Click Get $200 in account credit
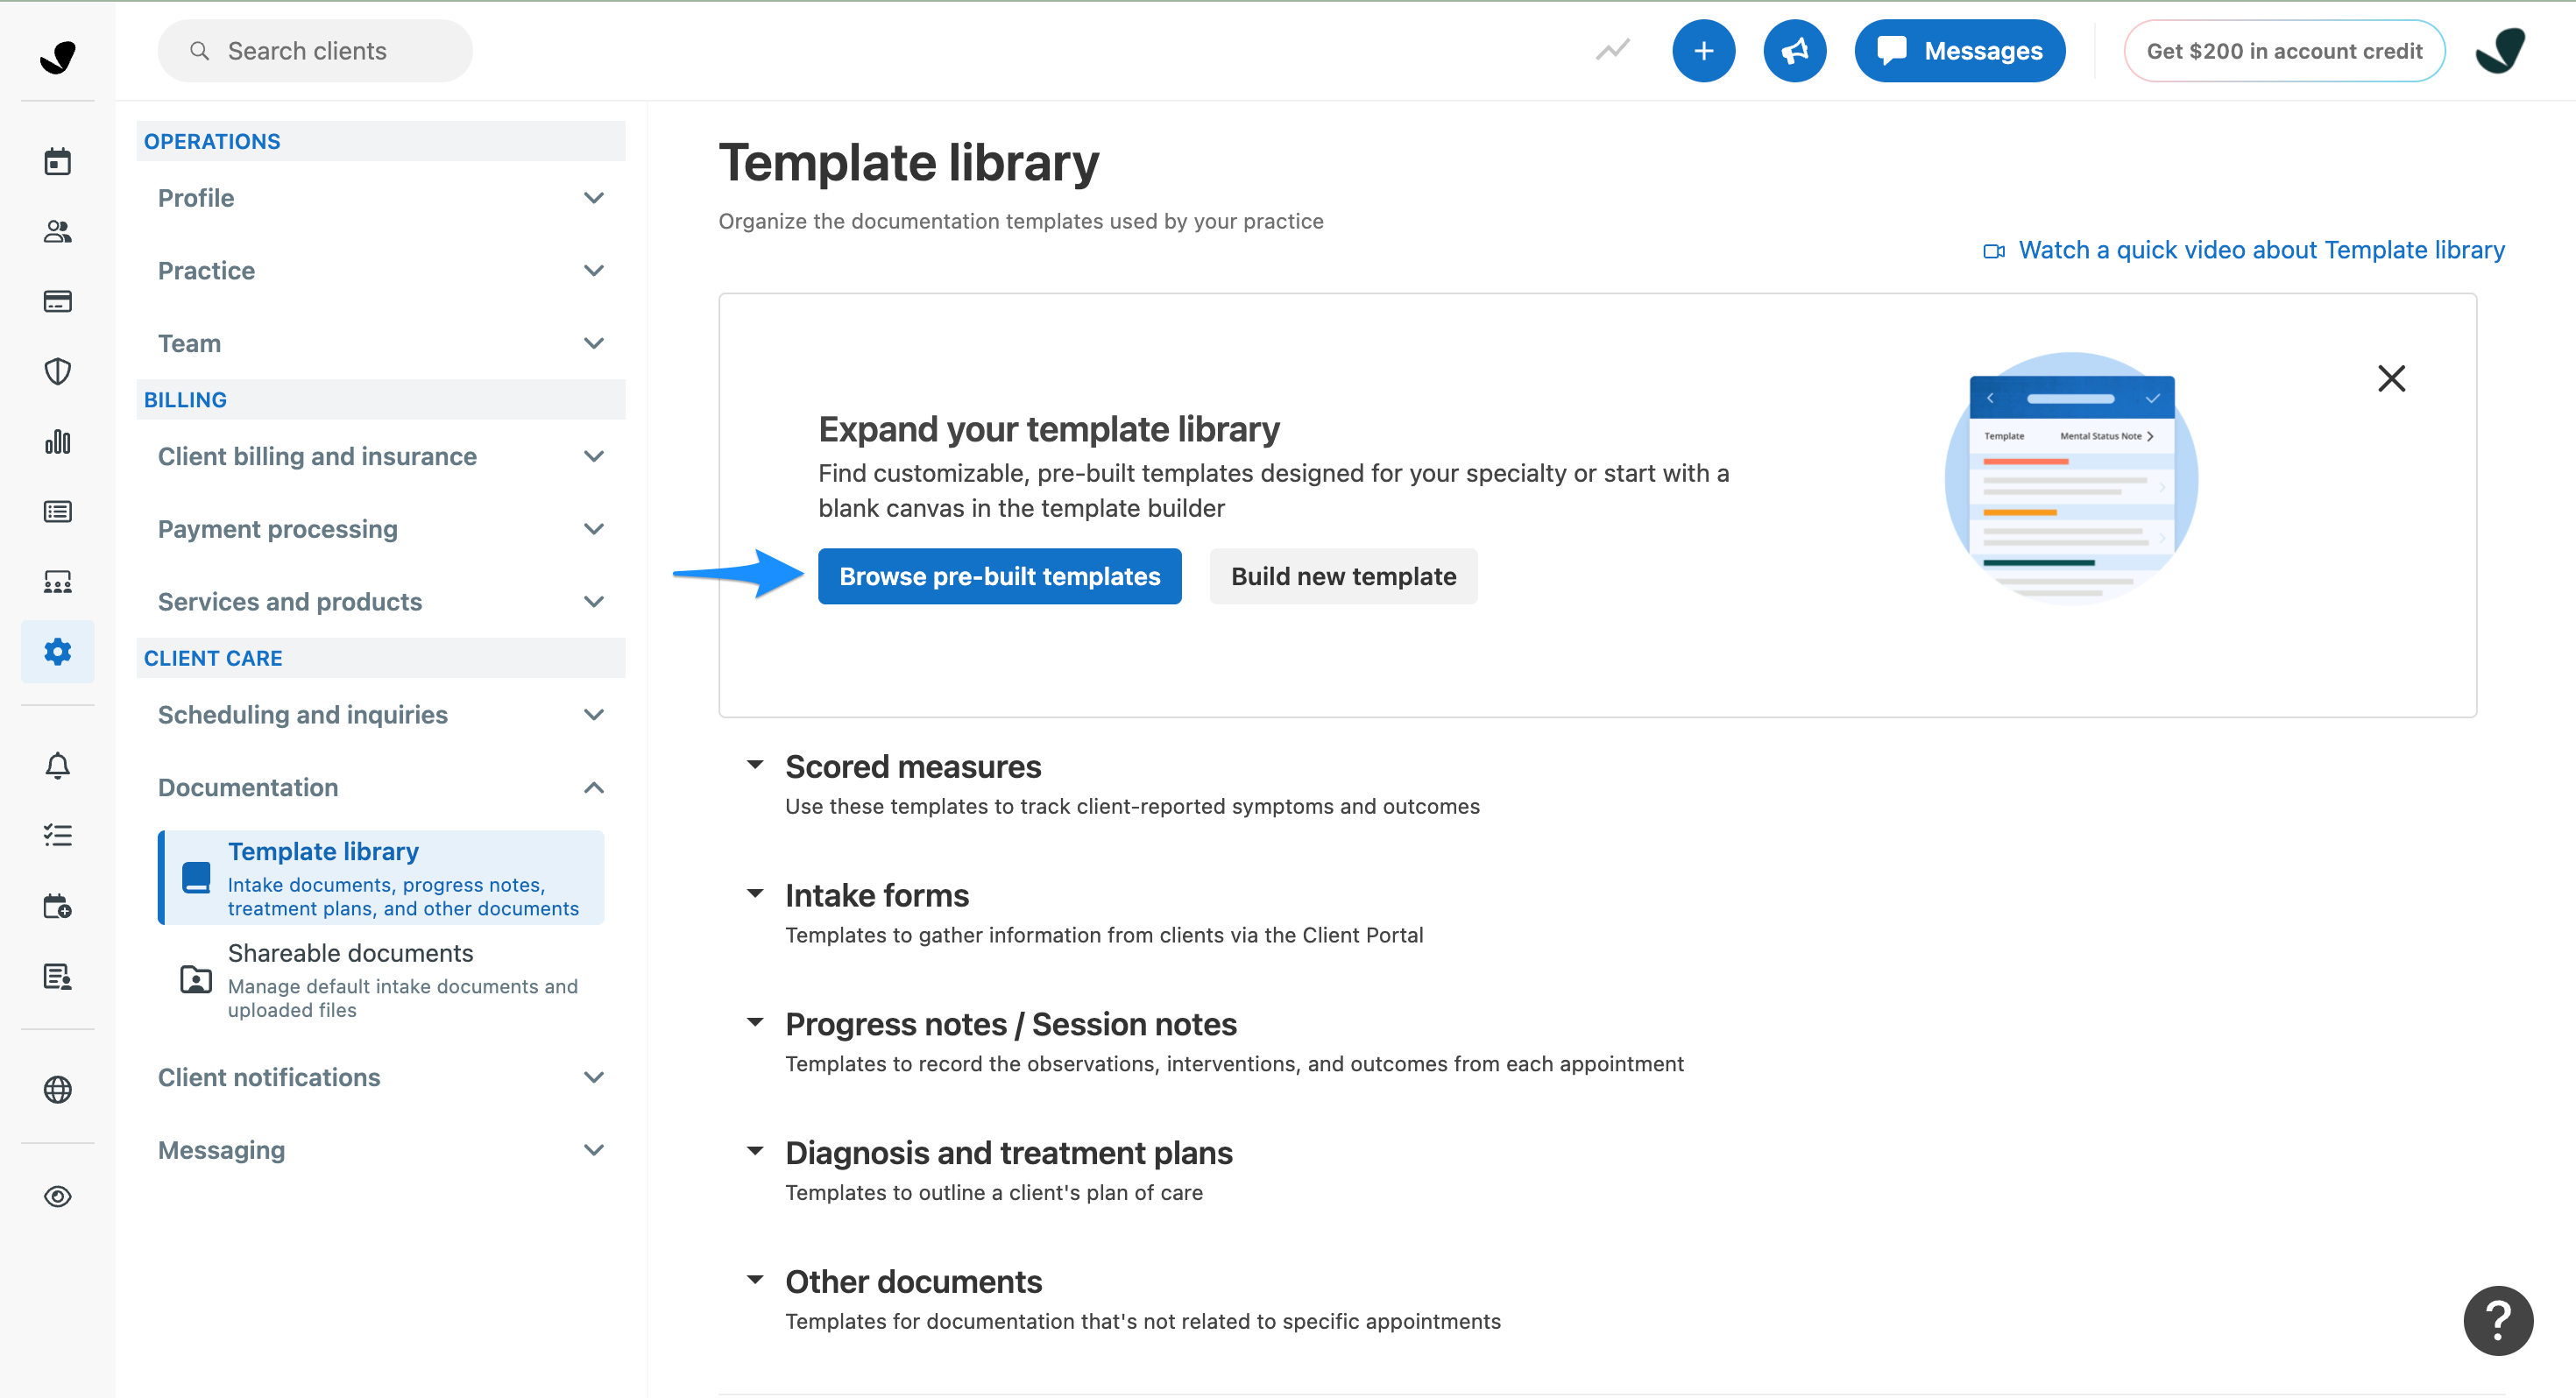 [2284, 50]
